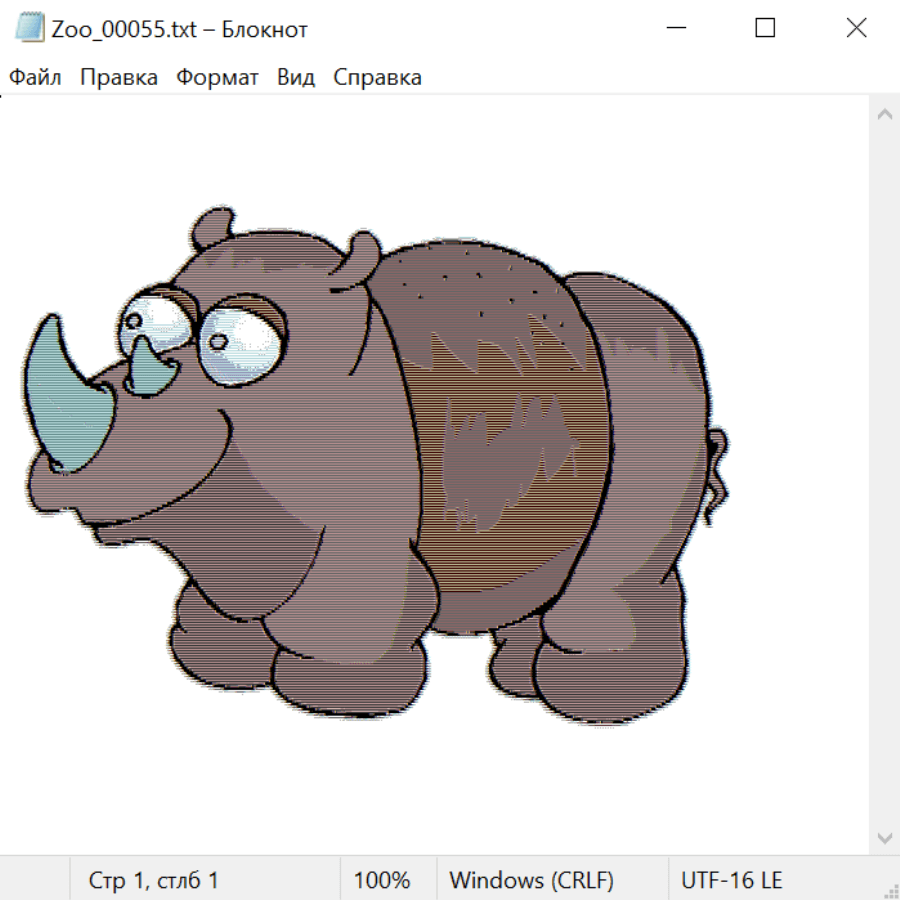This screenshot has height=900, width=900.
Task: Open the Правка menu
Action: click(x=119, y=78)
